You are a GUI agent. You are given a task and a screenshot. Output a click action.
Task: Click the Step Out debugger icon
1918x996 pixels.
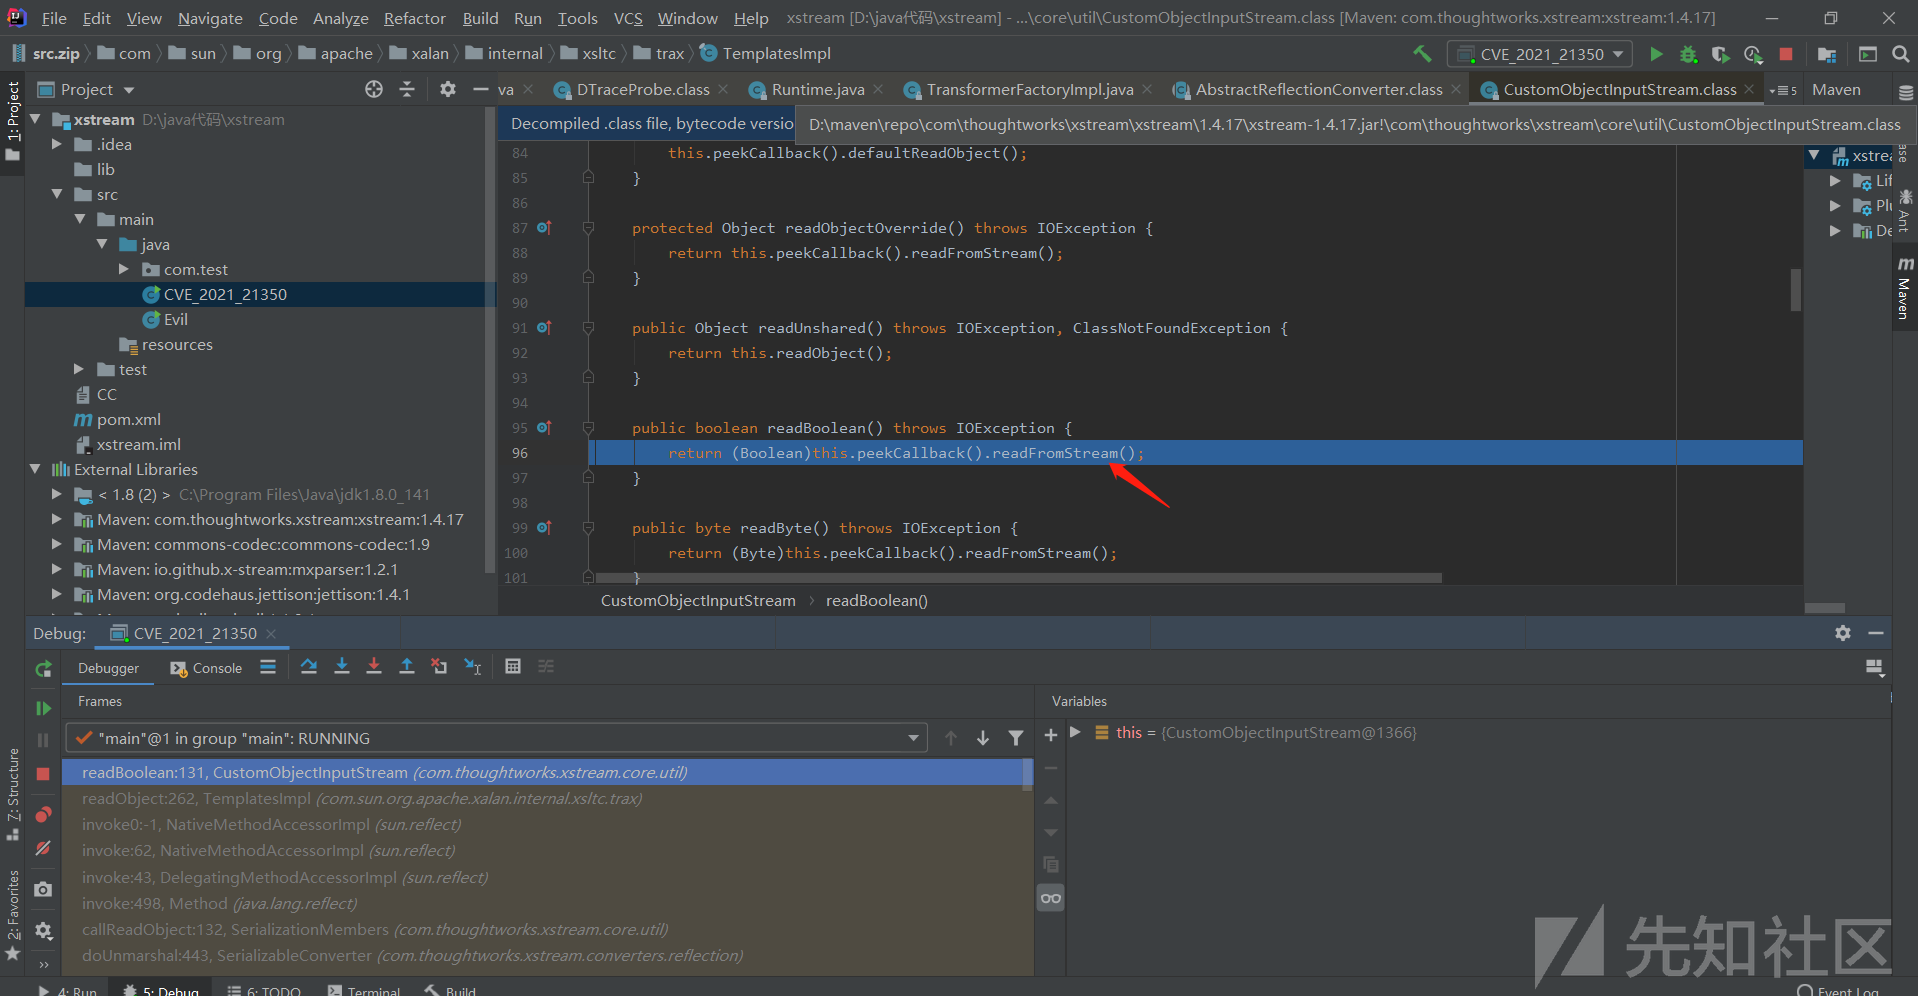tap(407, 666)
